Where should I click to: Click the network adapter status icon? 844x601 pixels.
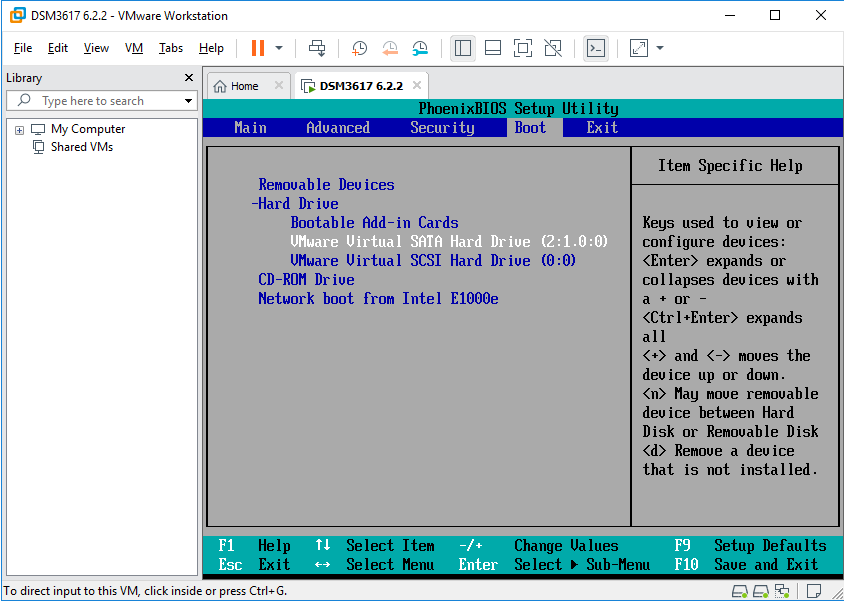coord(781,591)
